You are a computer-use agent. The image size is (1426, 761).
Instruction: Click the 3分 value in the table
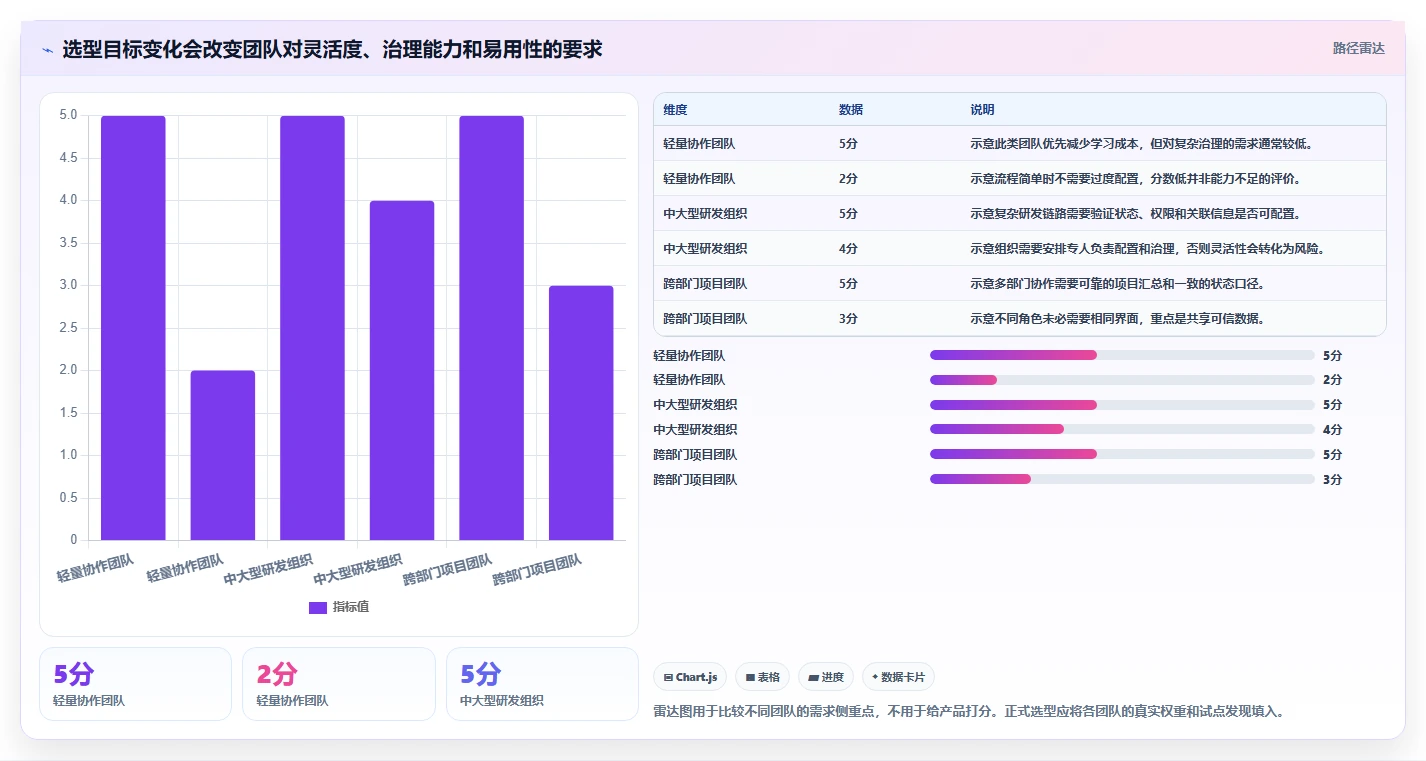(x=848, y=319)
